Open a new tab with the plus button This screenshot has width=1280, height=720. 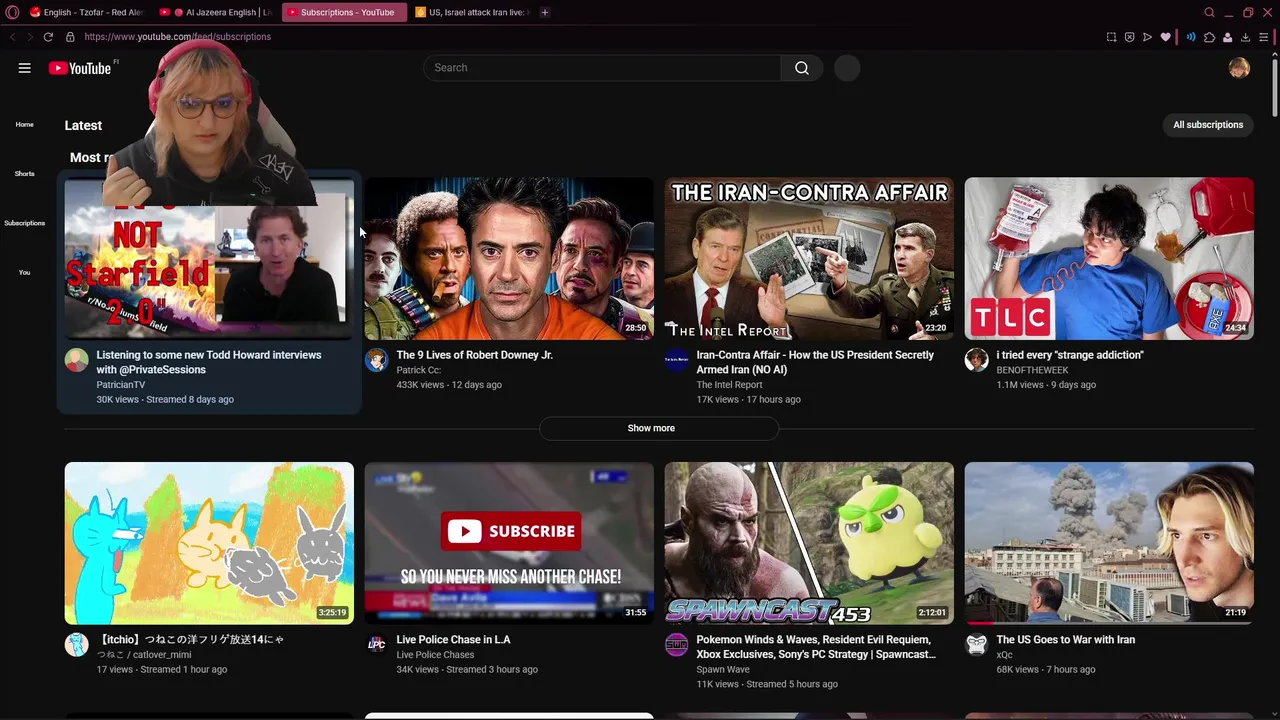[x=545, y=12]
